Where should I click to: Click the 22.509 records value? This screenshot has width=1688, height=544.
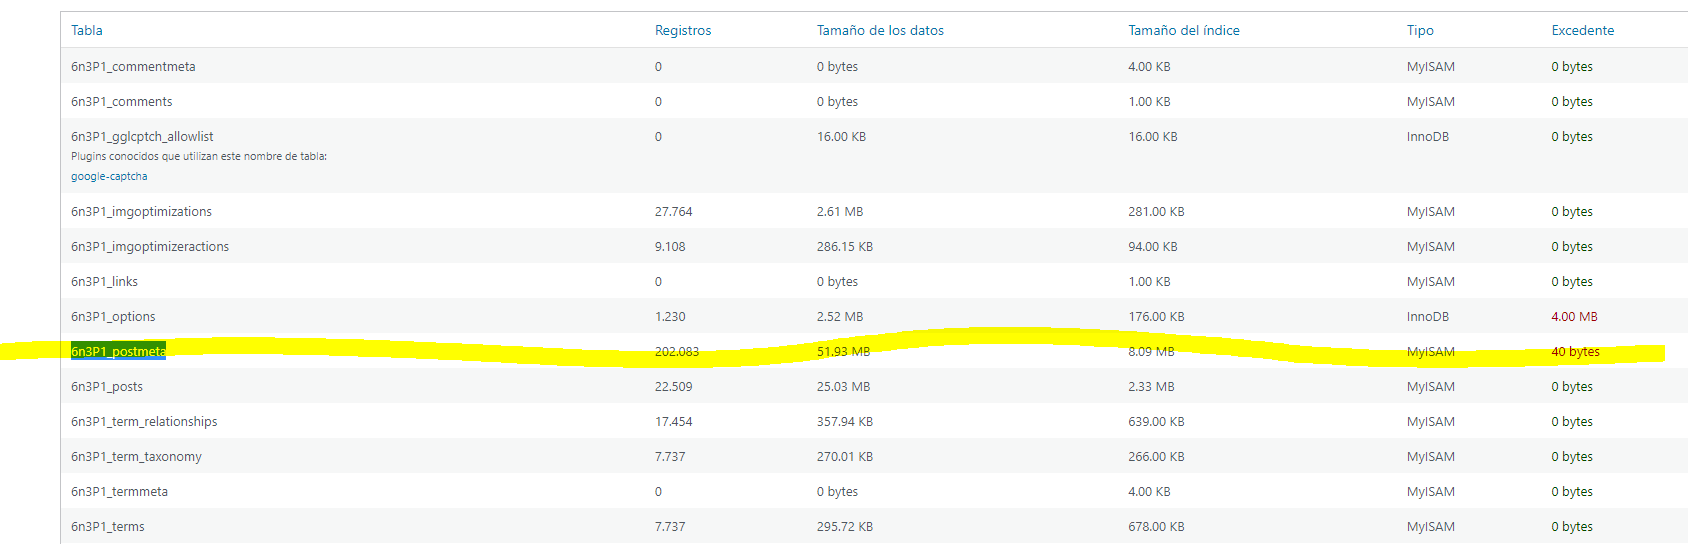coord(673,387)
